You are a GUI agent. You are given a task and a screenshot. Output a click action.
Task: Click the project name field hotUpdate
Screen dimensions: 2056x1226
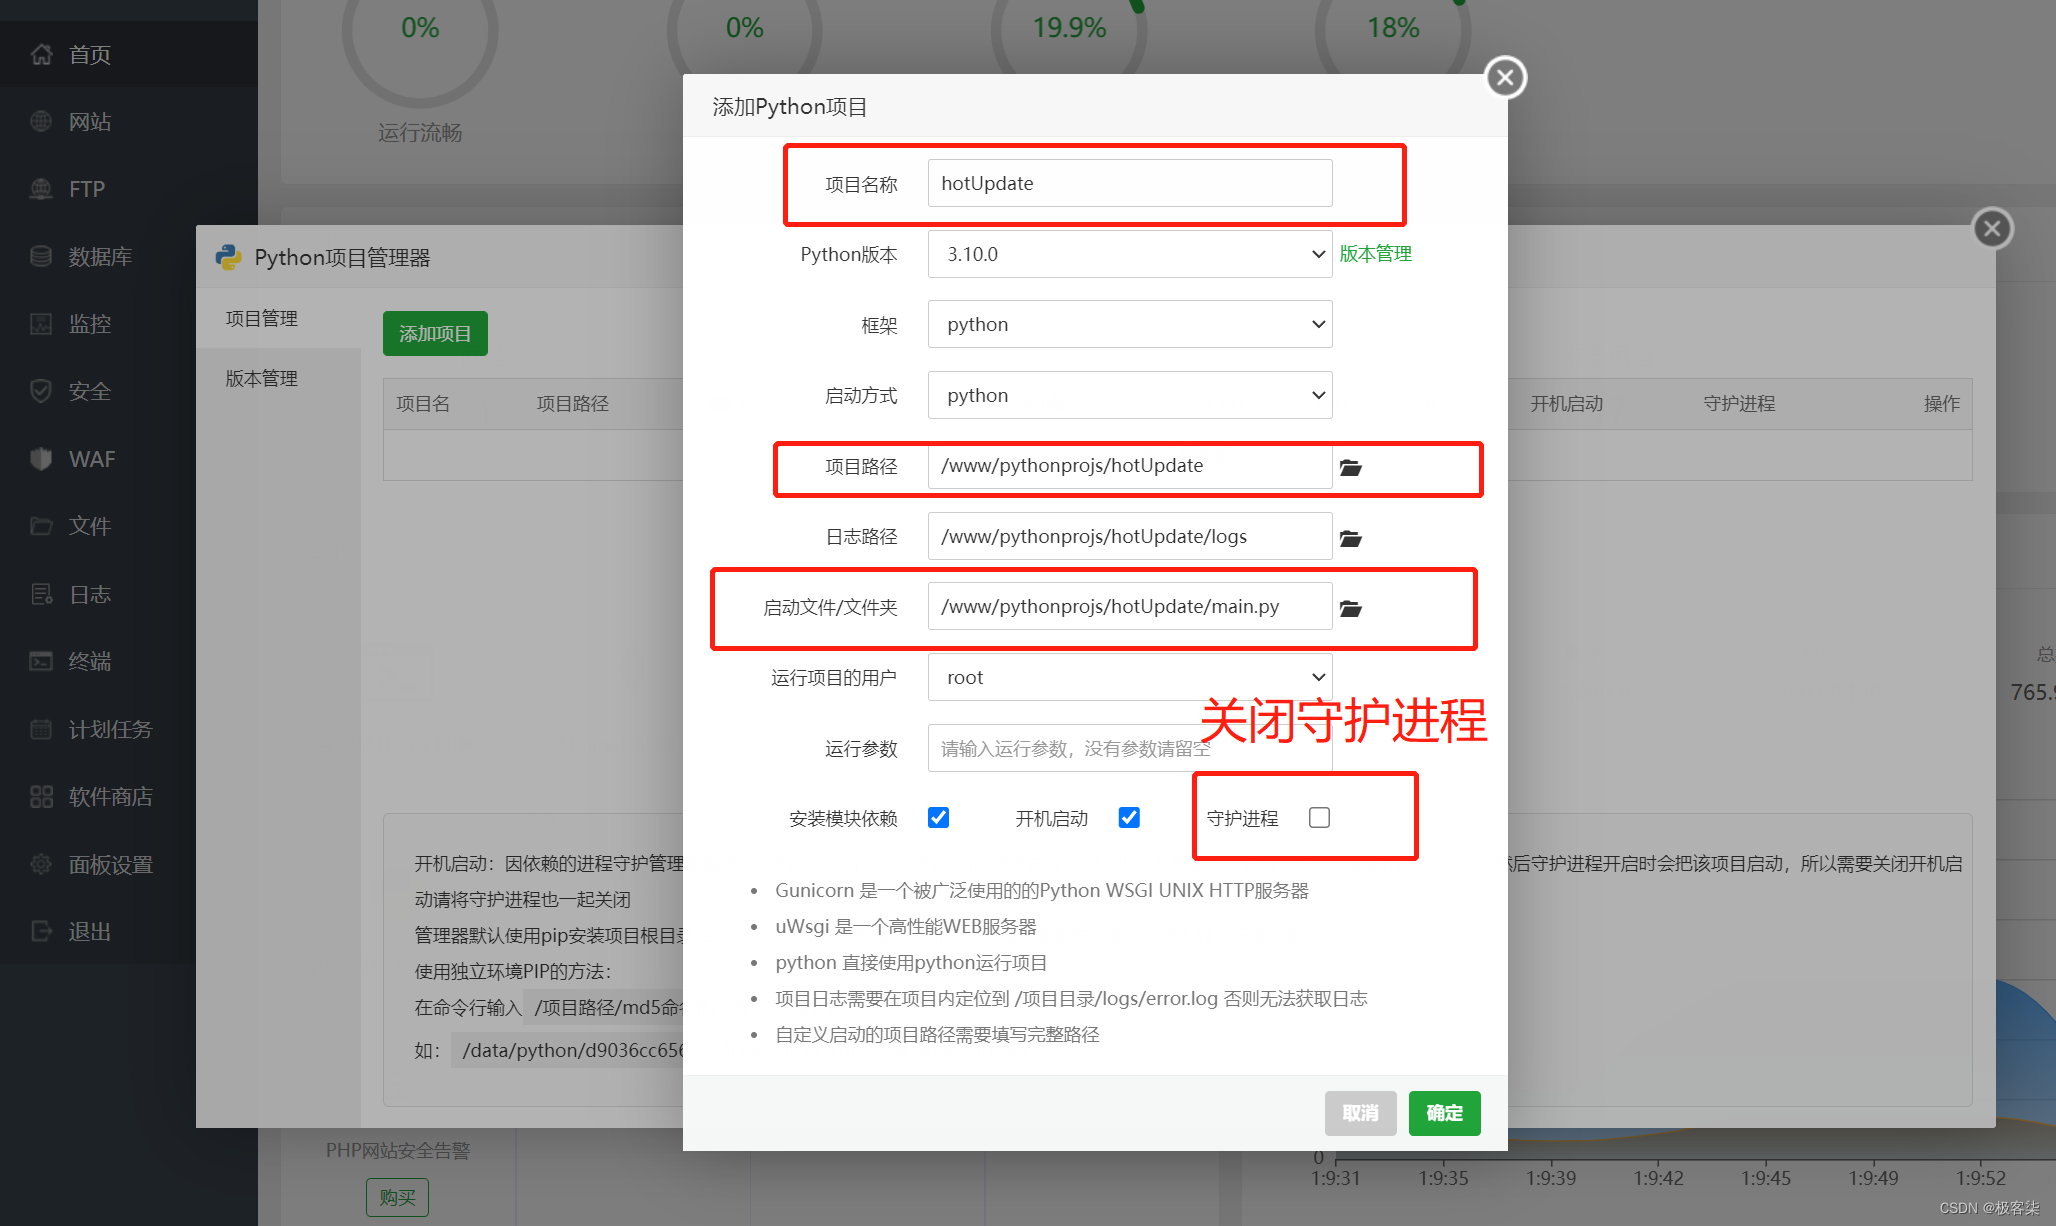[x=1130, y=183]
